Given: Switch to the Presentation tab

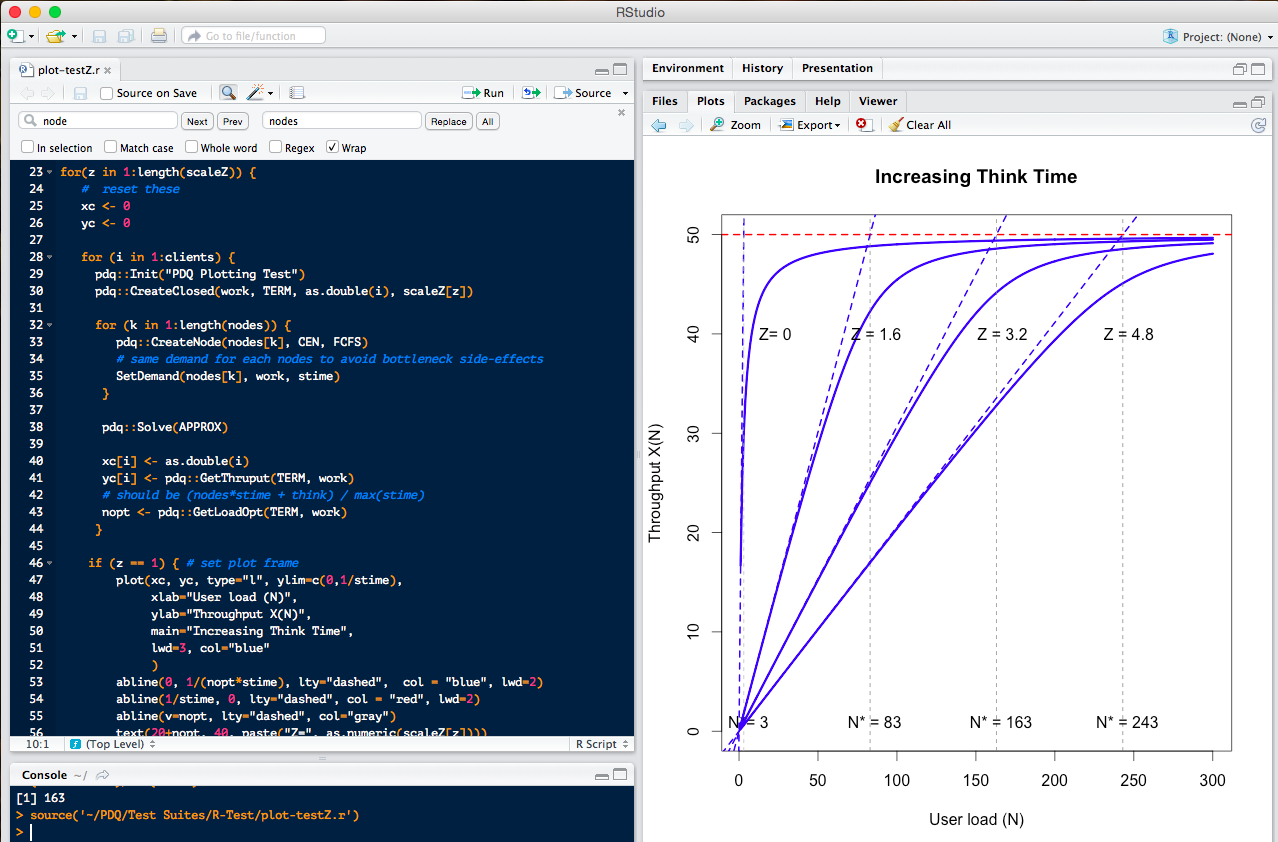Looking at the screenshot, I should pos(837,68).
